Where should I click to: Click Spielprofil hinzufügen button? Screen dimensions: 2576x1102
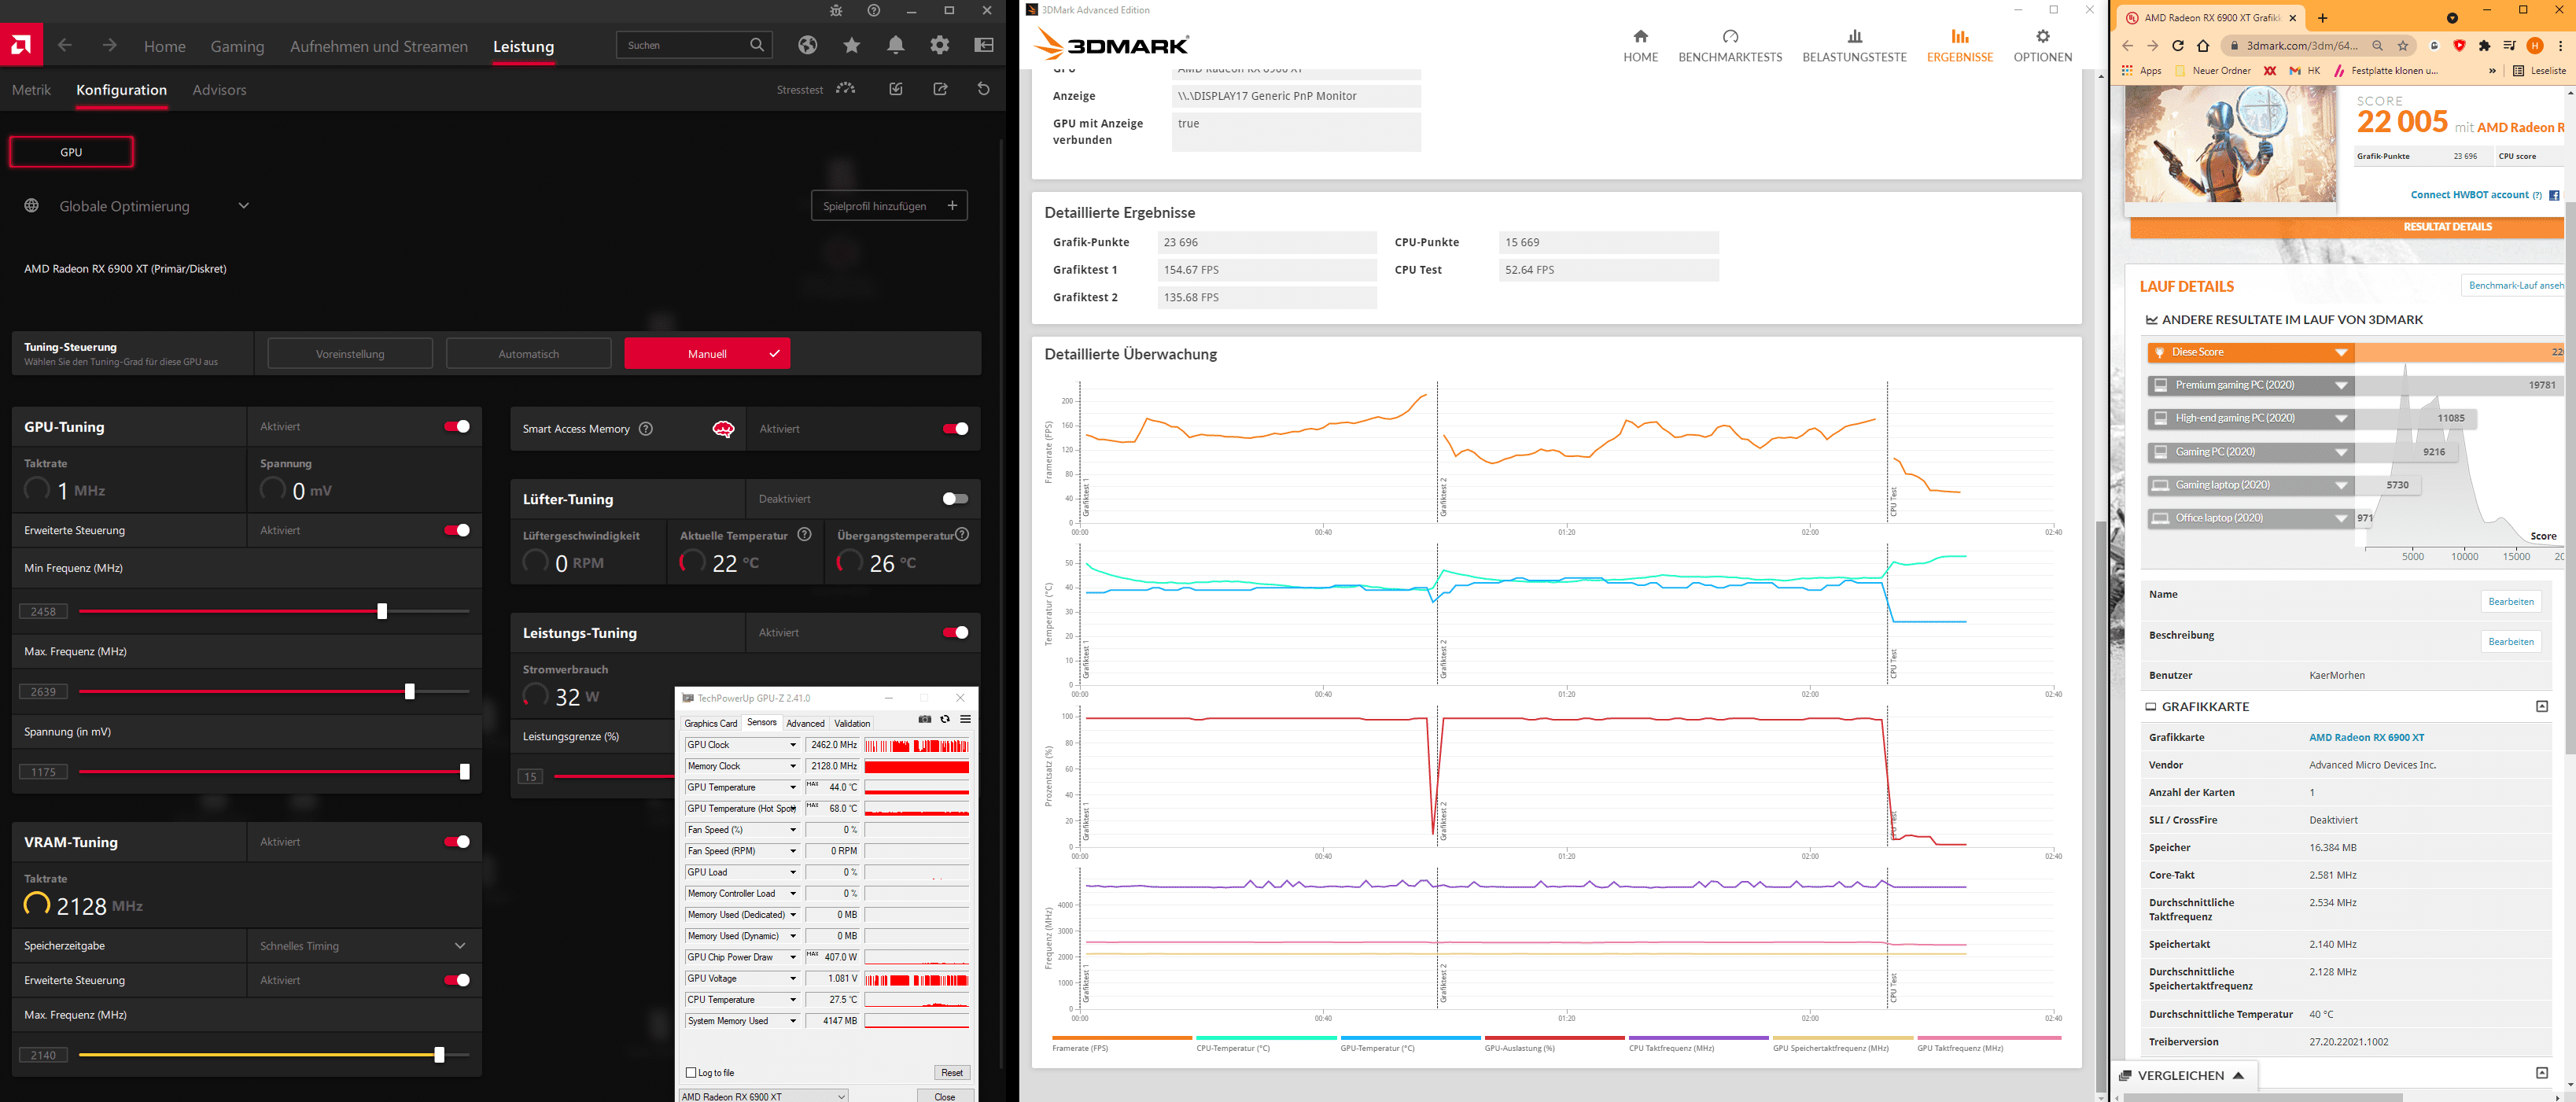889,206
